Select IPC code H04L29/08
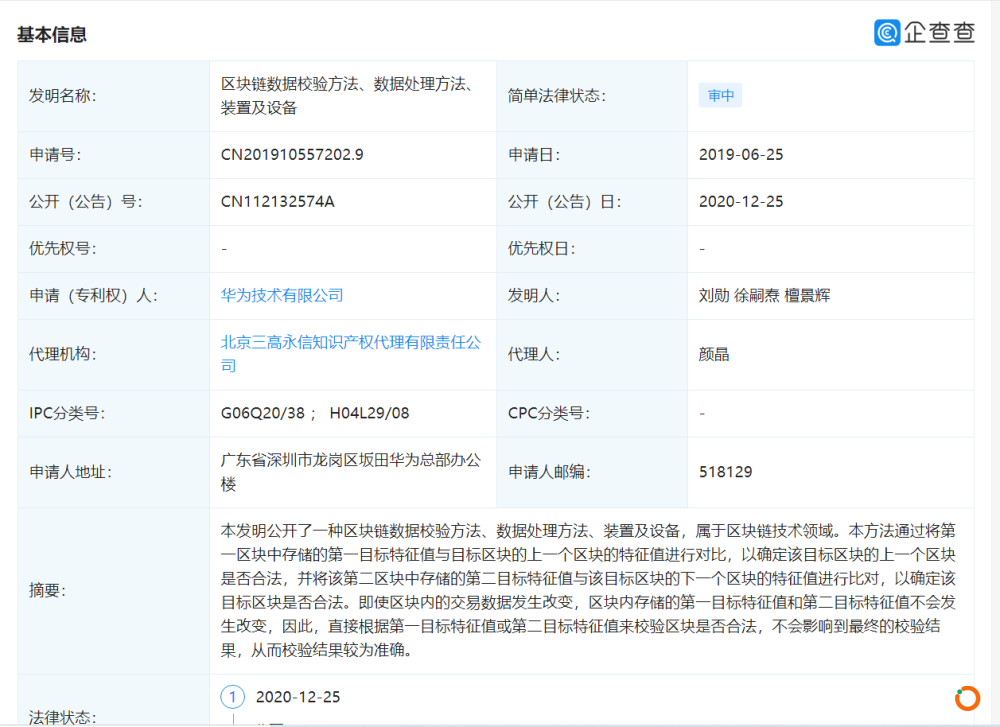Viewport: 1000px width, 727px height. (369, 413)
